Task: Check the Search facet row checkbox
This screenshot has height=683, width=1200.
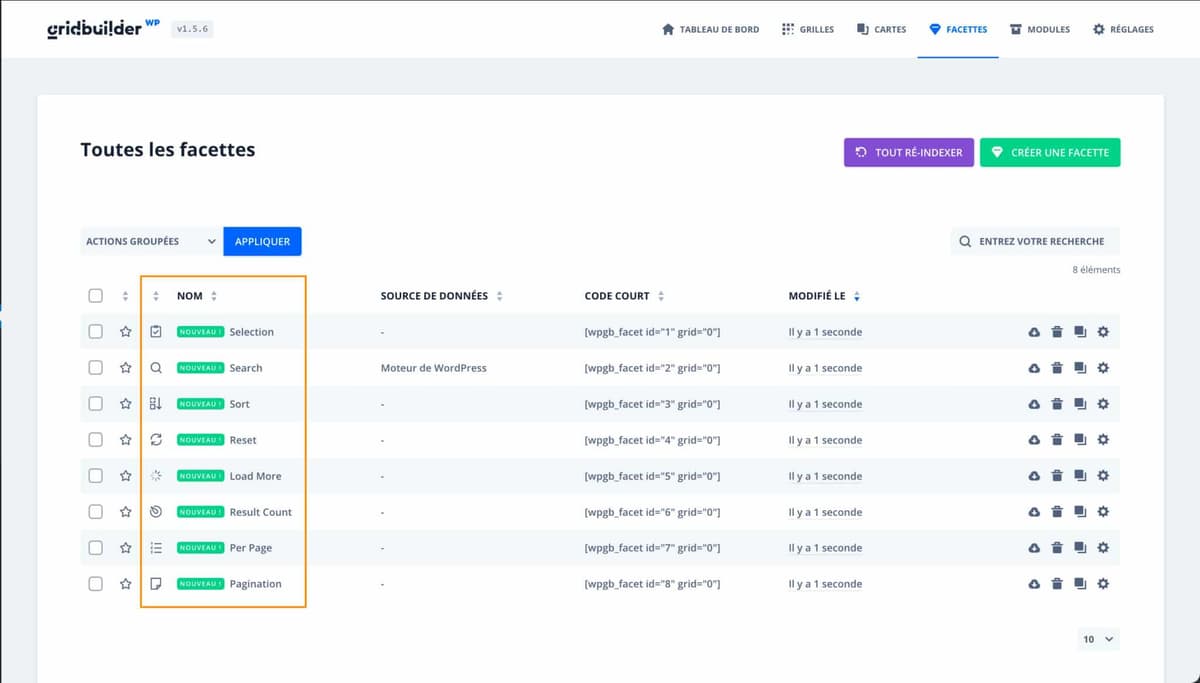Action: pyautogui.click(x=95, y=368)
